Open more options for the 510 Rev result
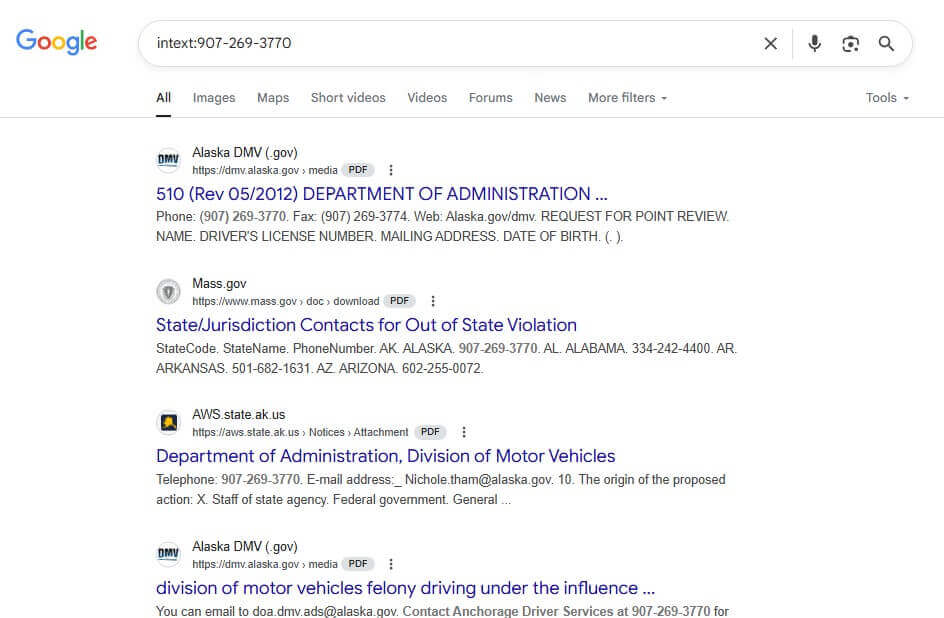This screenshot has width=944, height=618. 391,170
